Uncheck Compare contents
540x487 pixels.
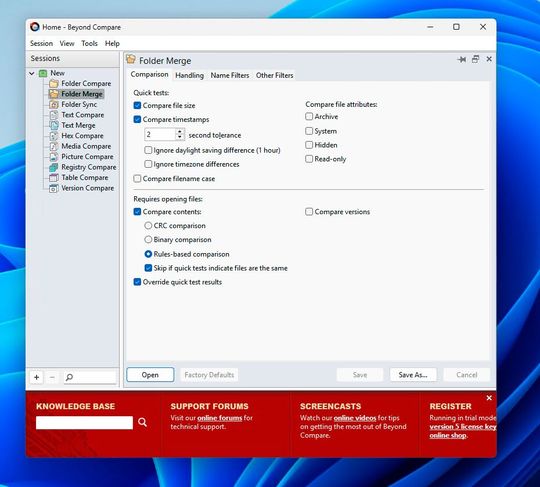pyautogui.click(x=137, y=211)
